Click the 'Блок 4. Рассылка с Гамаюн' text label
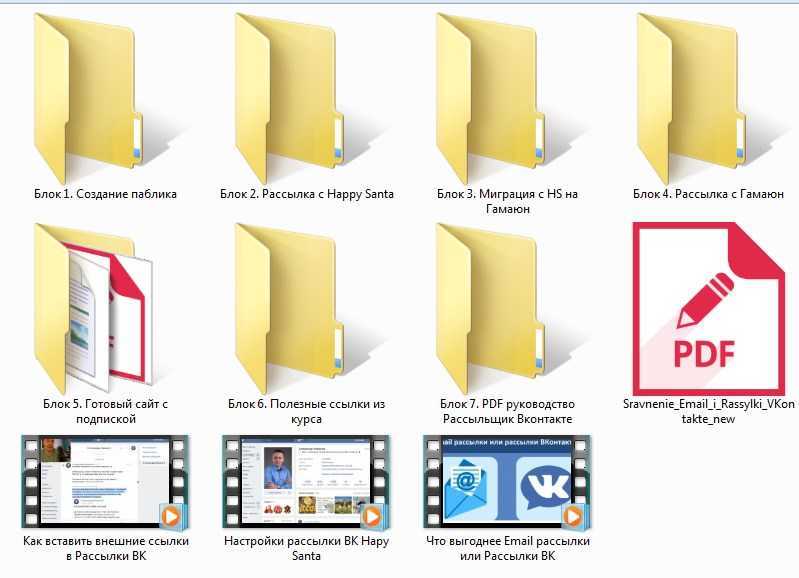799x578 pixels. (709, 194)
